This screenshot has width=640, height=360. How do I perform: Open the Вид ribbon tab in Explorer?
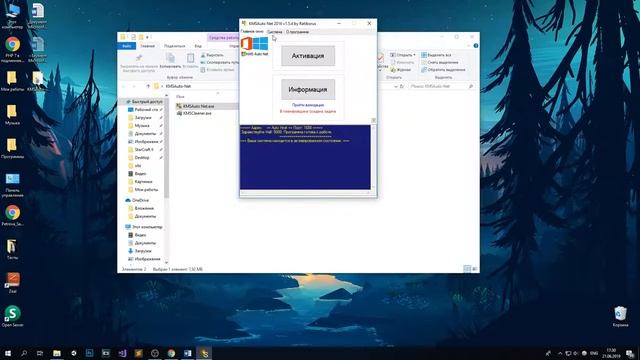tap(198, 46)
